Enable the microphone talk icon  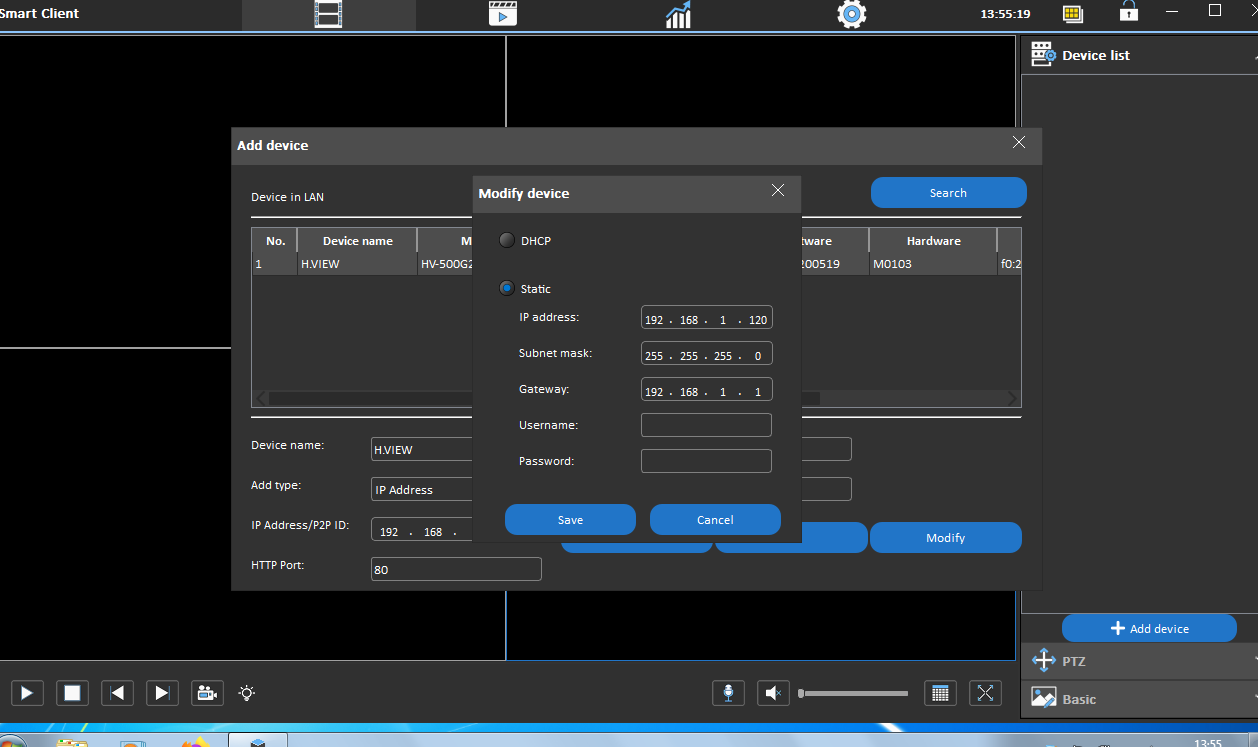(x=728, y=692)
